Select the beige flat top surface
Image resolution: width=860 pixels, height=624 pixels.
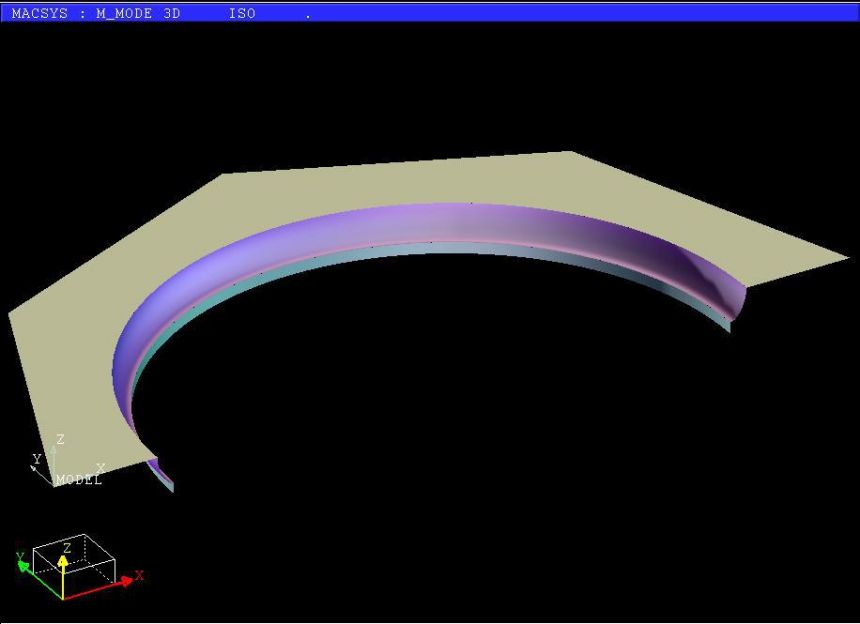click(400, 185)
